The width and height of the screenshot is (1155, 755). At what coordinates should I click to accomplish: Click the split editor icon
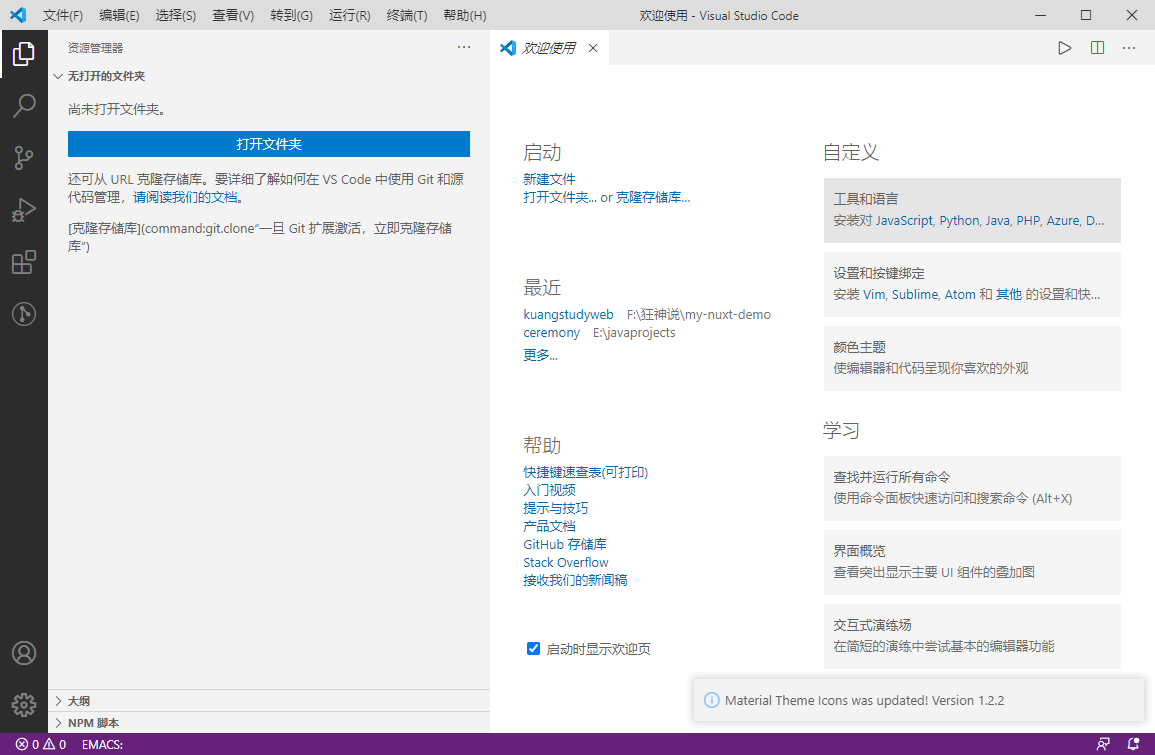1097,48
